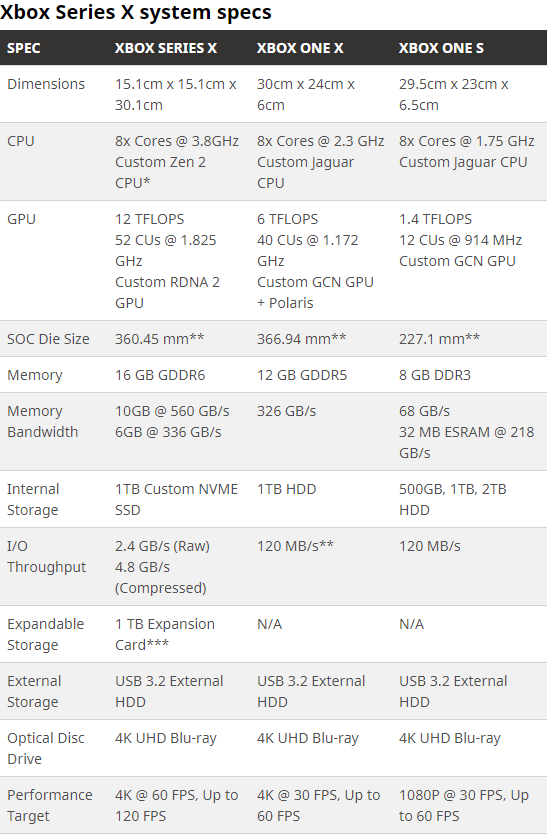Select the 12 TFLOPS GPU cell
Viewport: 551px width, 839px height.
click(x=167, y=261)
